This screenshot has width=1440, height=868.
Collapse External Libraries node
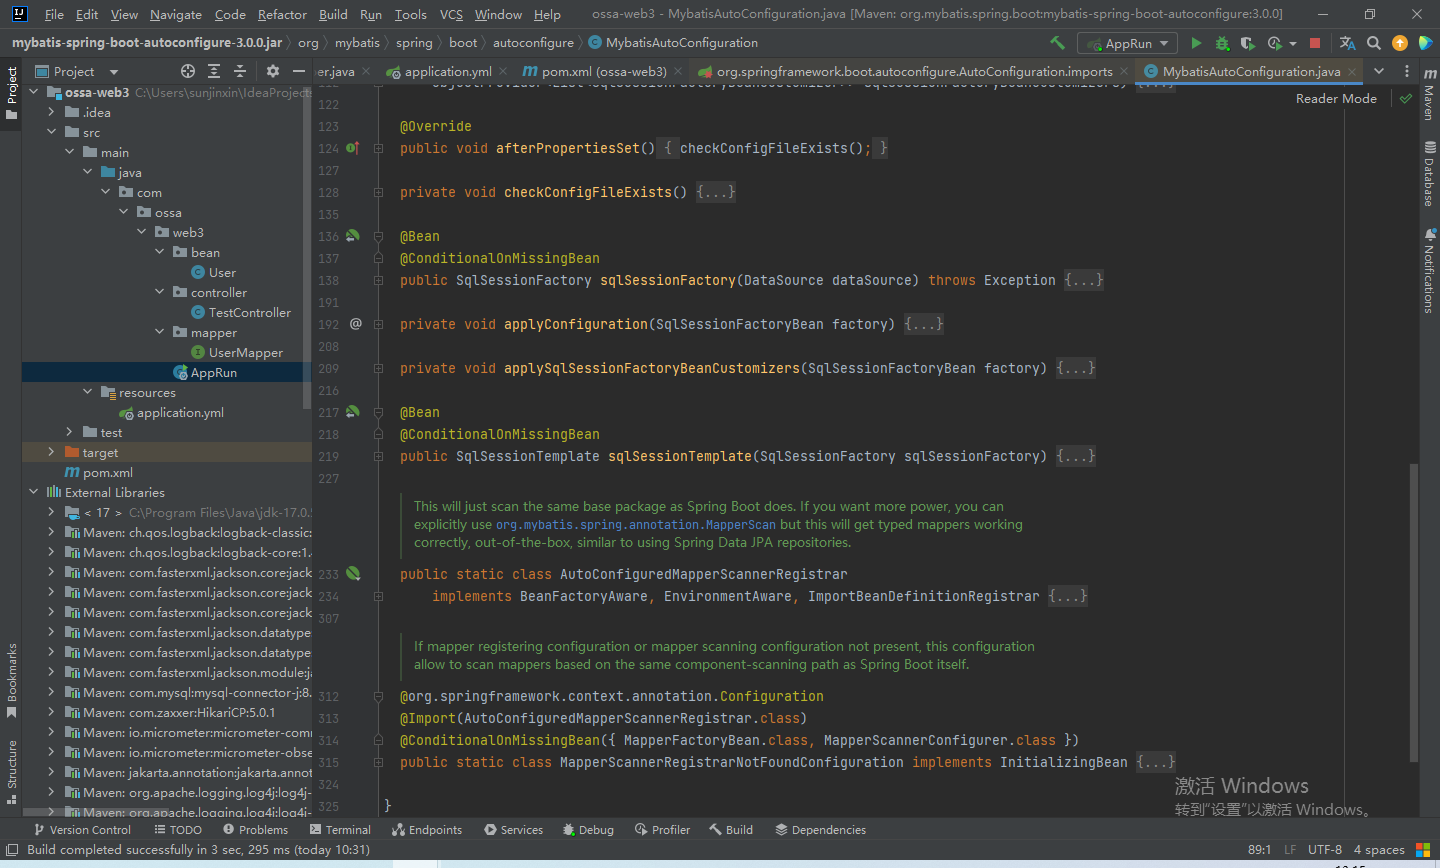click(33, 492)
